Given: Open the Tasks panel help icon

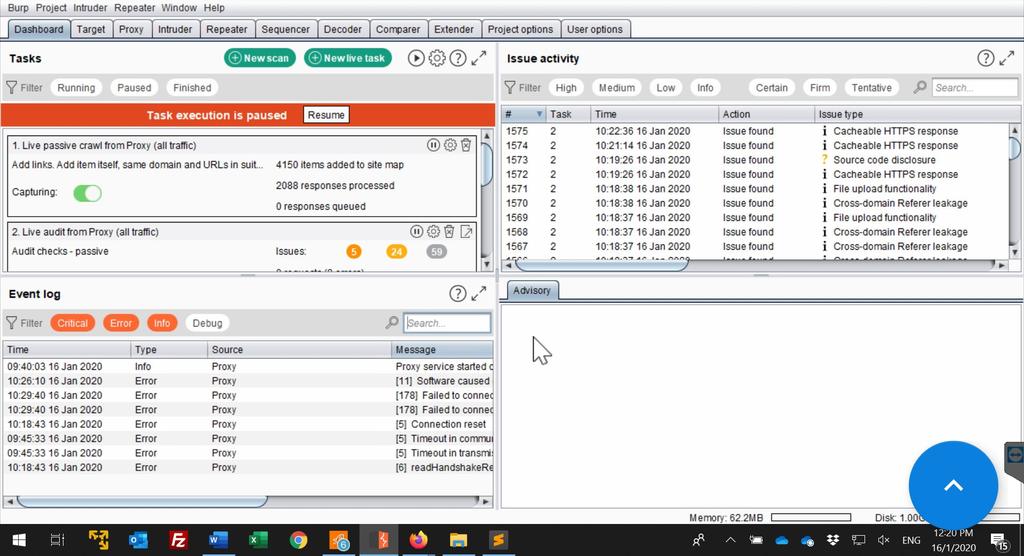Looking at the screenshot, I should [x=458, y=58].
